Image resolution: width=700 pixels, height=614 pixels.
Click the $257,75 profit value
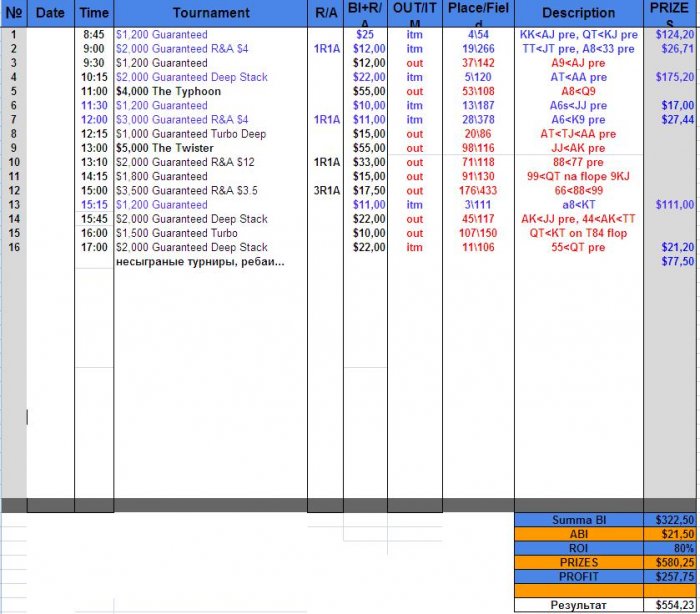click(671, 576)
